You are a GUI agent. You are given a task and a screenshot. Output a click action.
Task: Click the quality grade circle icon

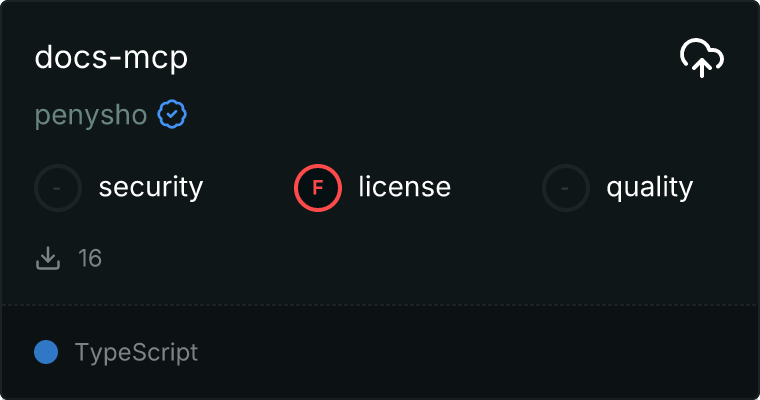coord(566,187)
